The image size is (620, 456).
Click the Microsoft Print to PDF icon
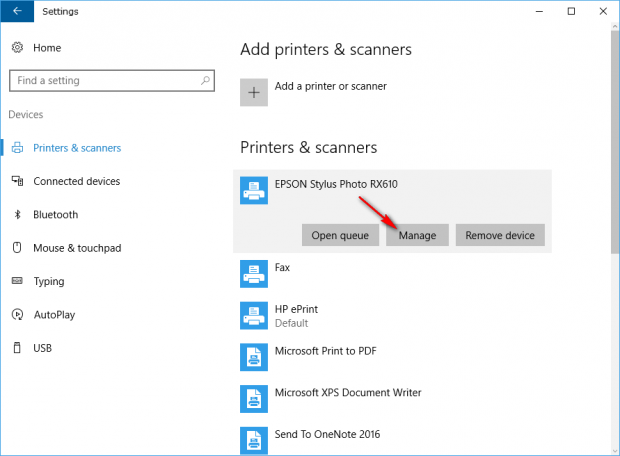point(254,357)
